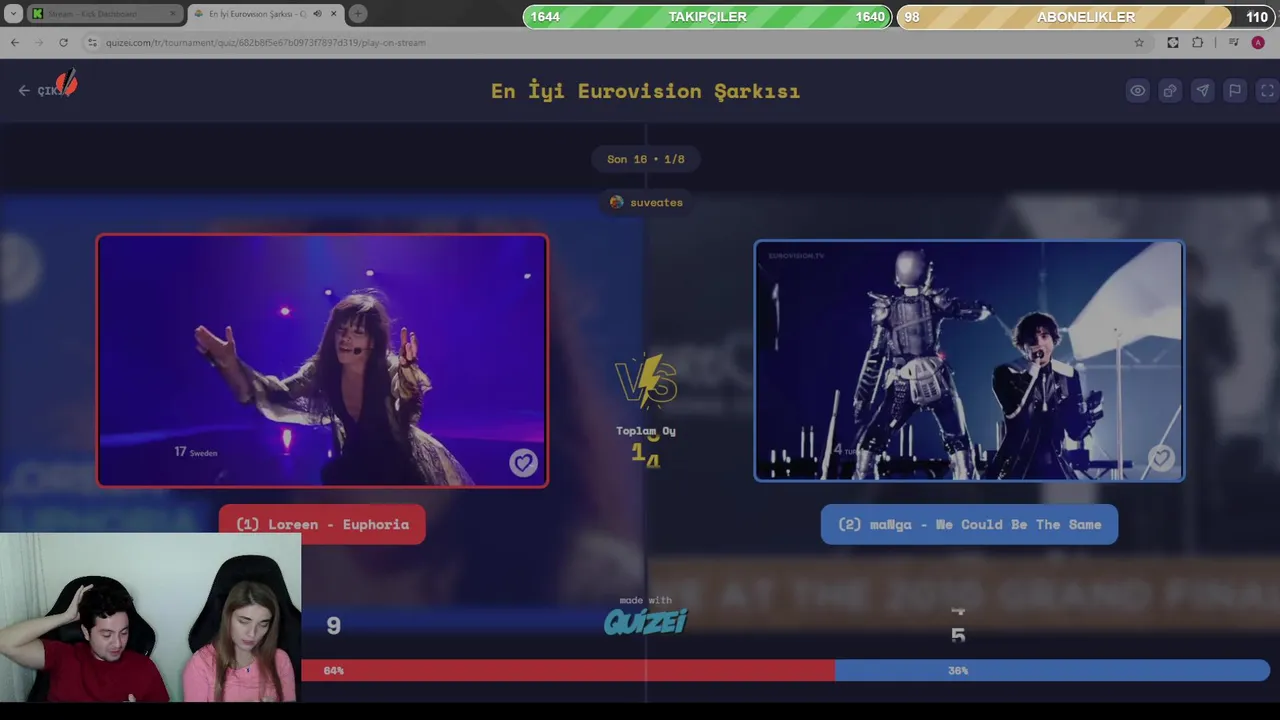
Task: Vote for Loreen - Euphoria button
Action: click(322, 524)
